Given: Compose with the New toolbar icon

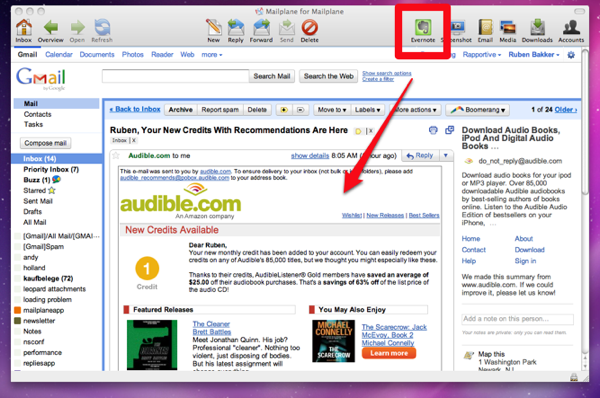Looking at the screenshot, I should 214,28.
